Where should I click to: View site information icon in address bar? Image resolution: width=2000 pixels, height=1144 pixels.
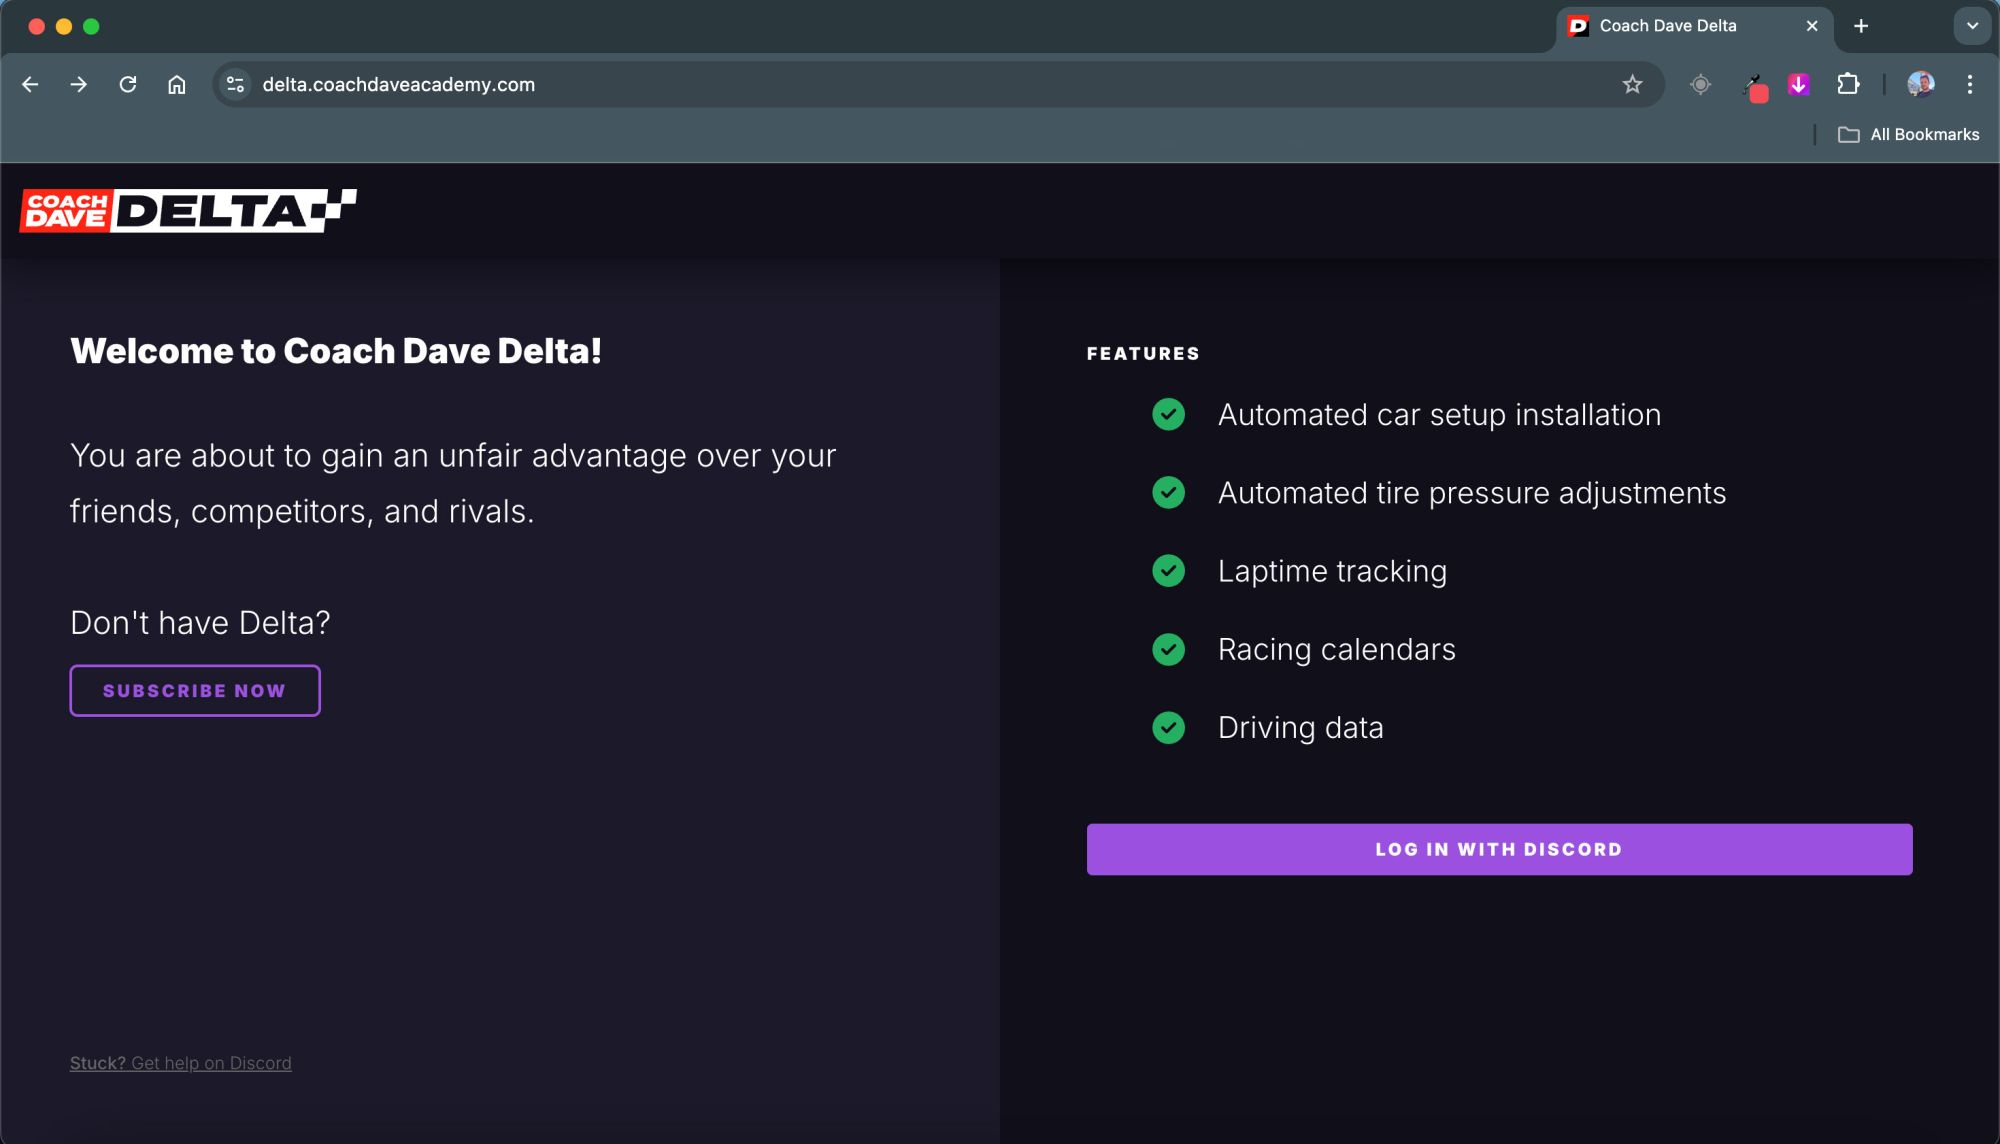tap(236, 85)
